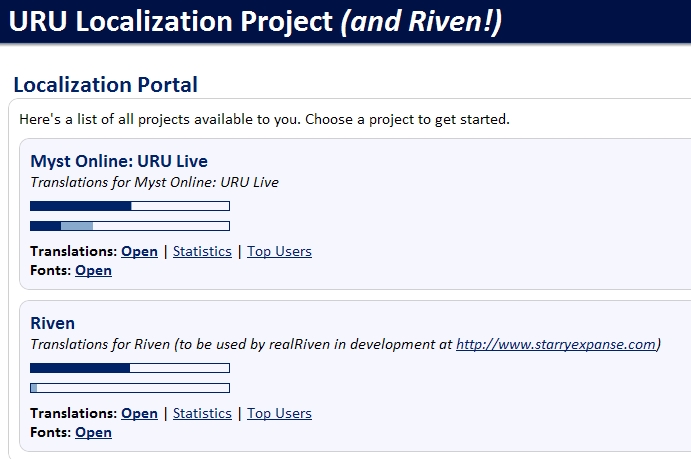Visit the starryexpanse.com link

556,344
